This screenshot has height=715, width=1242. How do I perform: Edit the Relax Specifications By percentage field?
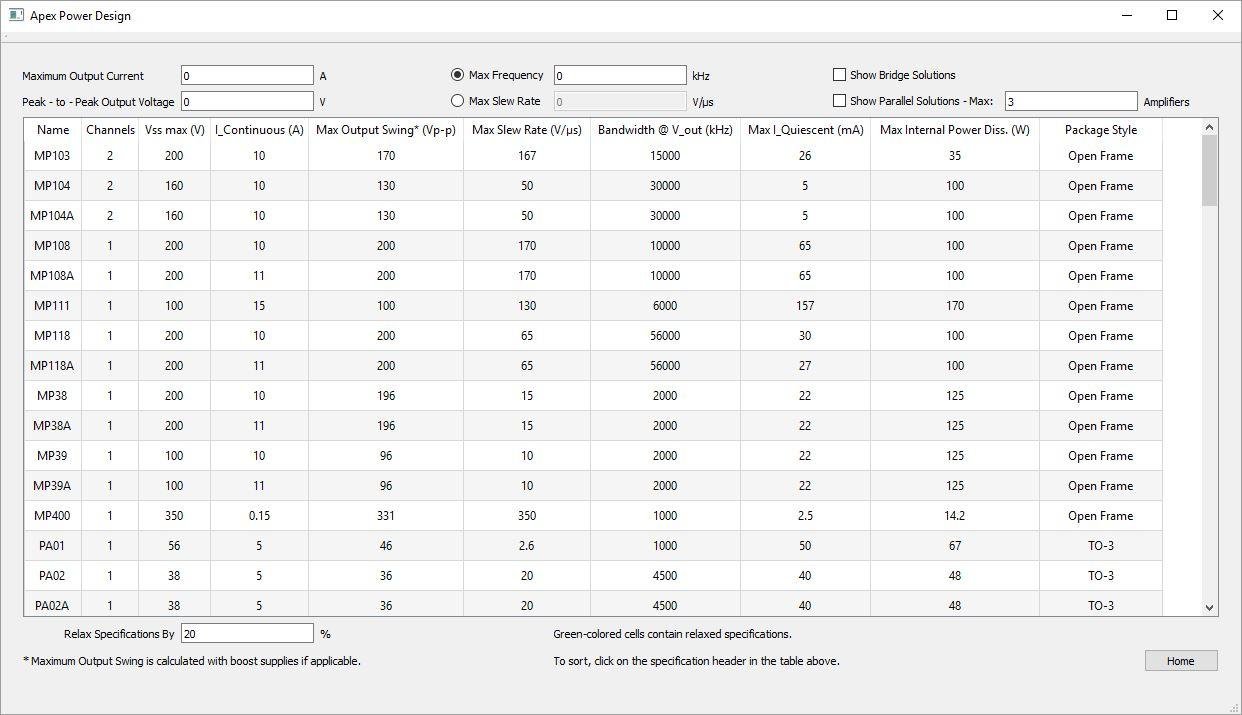[x=246, y=632]
